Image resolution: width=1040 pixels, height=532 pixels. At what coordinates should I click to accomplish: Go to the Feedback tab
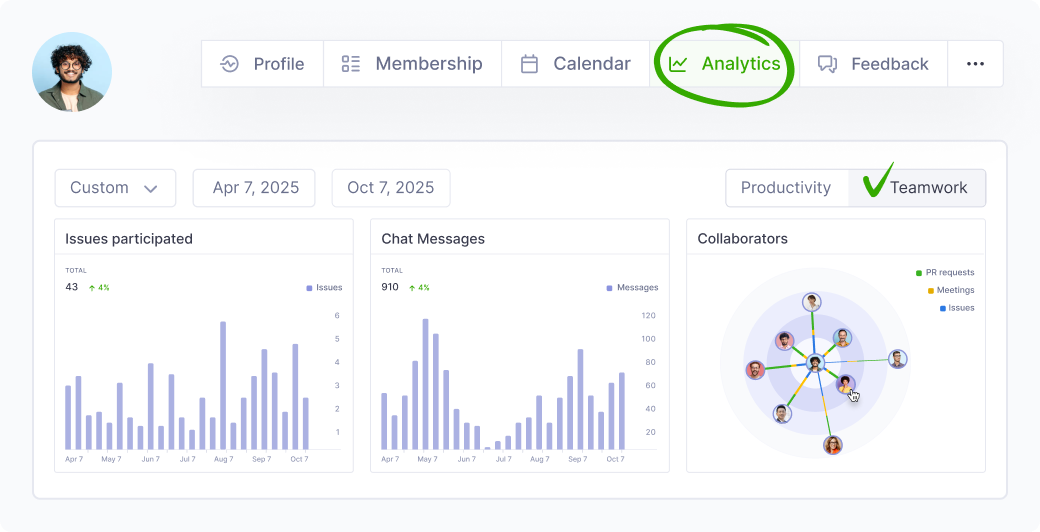[889, 64]
